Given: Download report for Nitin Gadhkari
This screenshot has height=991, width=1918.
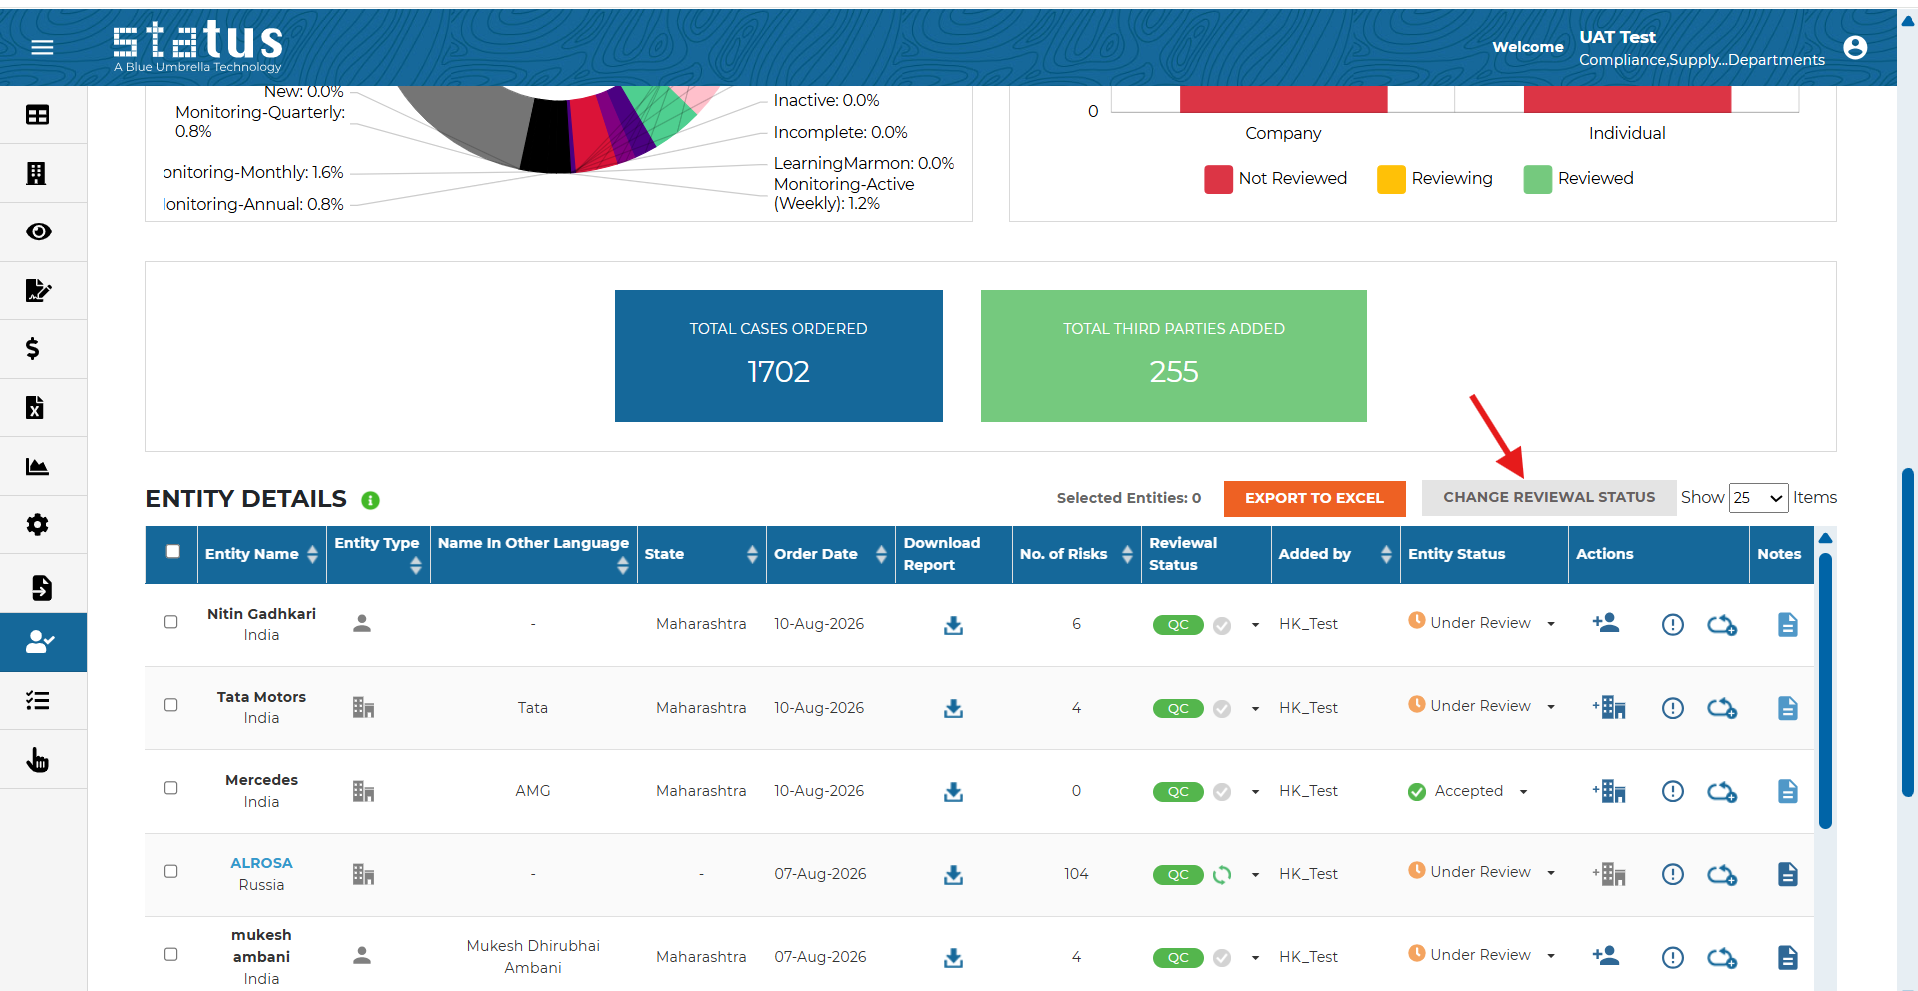Looking at the screenshot, I should pos(953,625).
